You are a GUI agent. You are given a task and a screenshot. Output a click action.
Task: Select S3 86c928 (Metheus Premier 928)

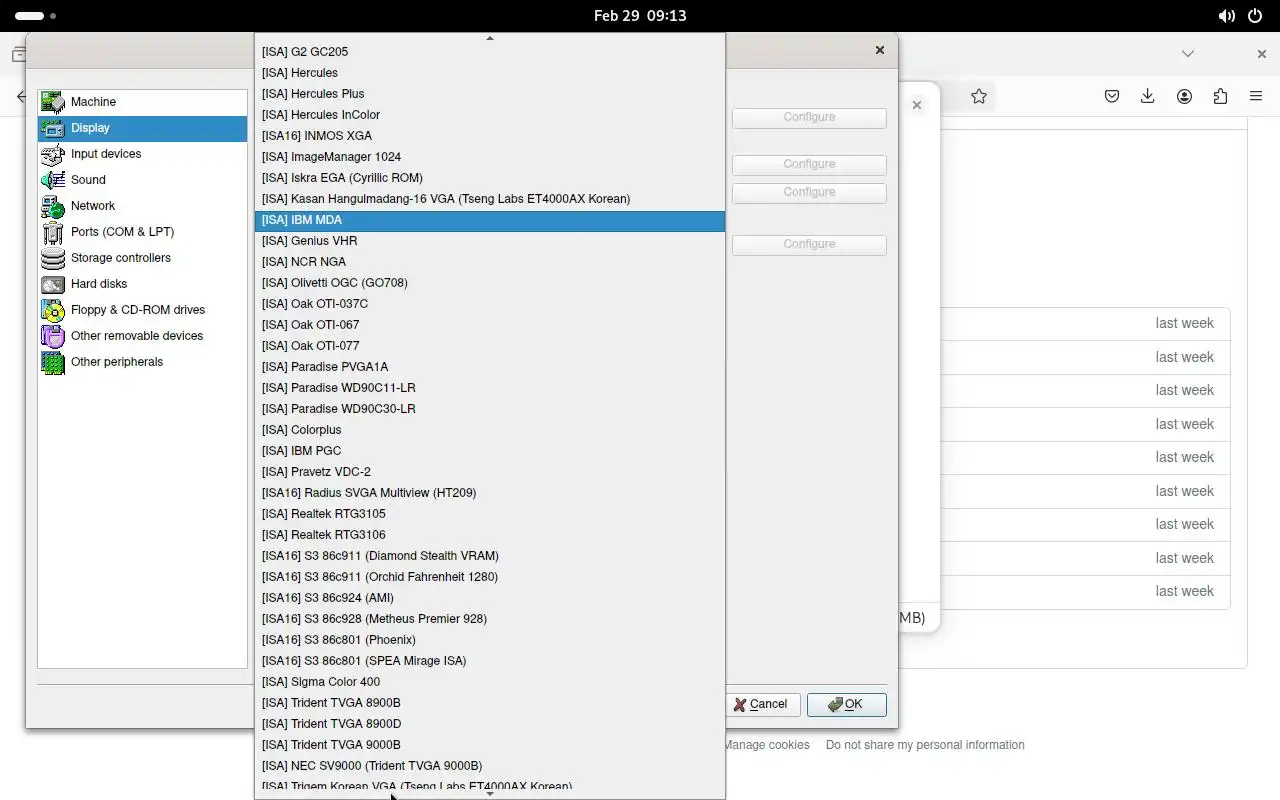pos(490,619)
